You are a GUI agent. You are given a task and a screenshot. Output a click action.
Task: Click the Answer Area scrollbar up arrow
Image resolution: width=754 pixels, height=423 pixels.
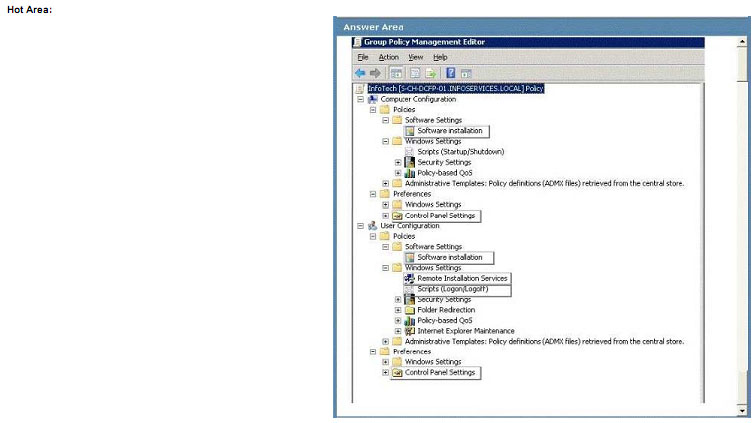point(742,42)
